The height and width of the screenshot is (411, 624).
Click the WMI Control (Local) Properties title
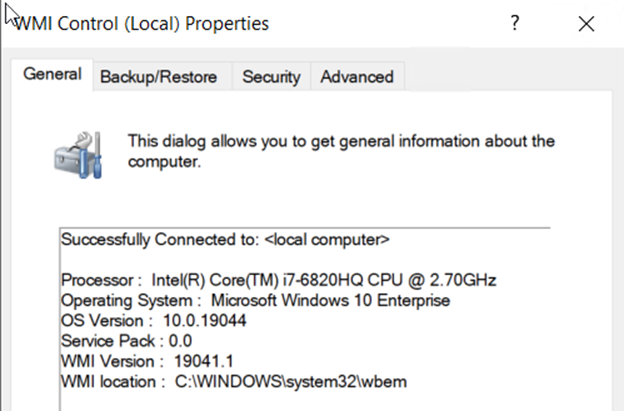142,24
